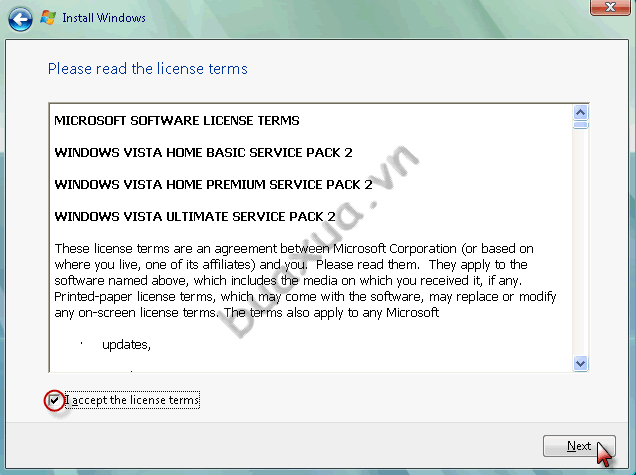This screenshot has height=475, width=636.
Task: Click the Microsoft Software License Terms heading
Action: [177, 120]
